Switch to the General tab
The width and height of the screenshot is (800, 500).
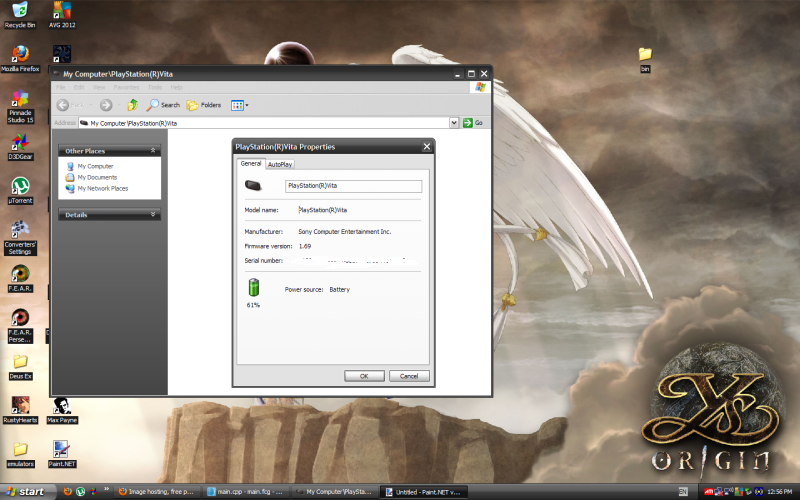[x=251, y=164]
